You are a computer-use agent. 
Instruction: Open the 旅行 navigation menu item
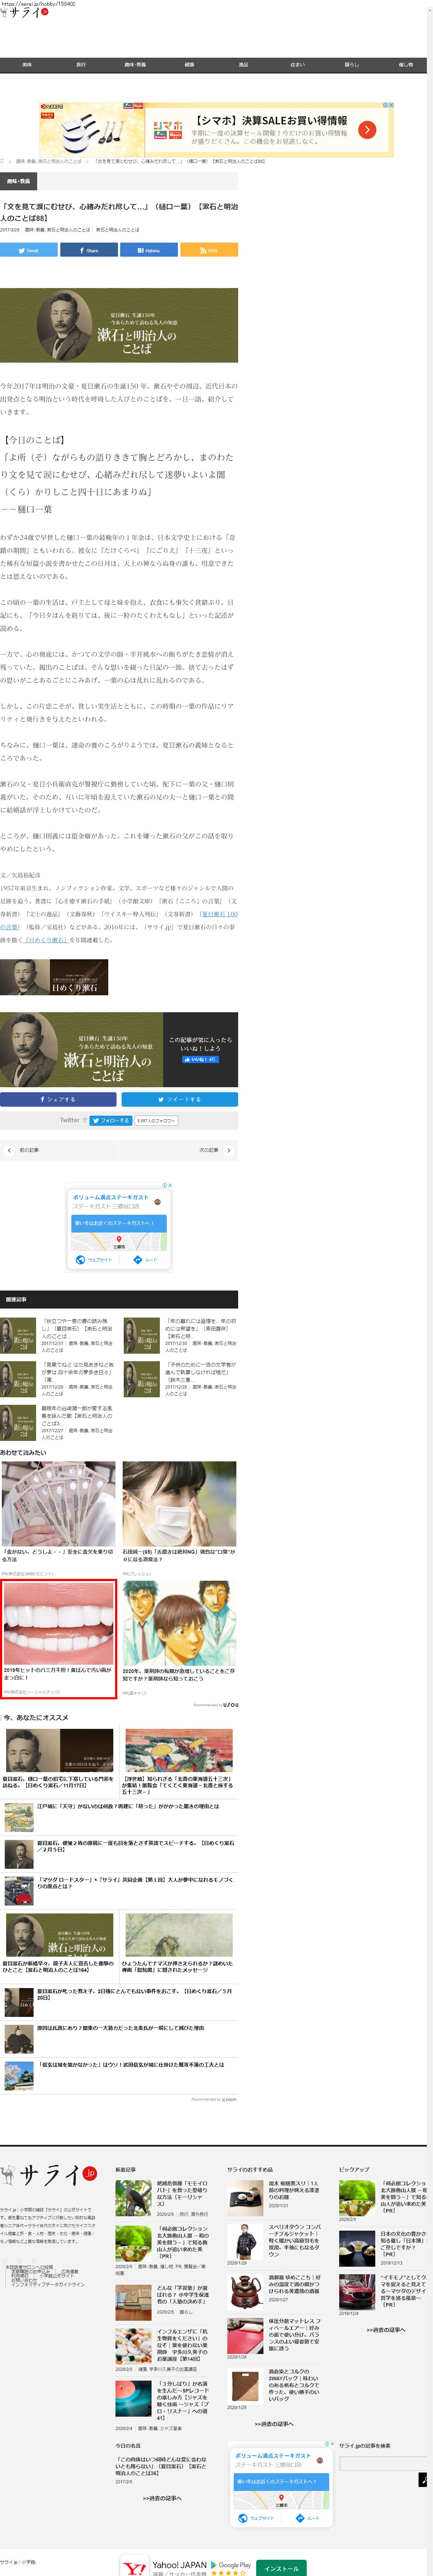(81, 65)
